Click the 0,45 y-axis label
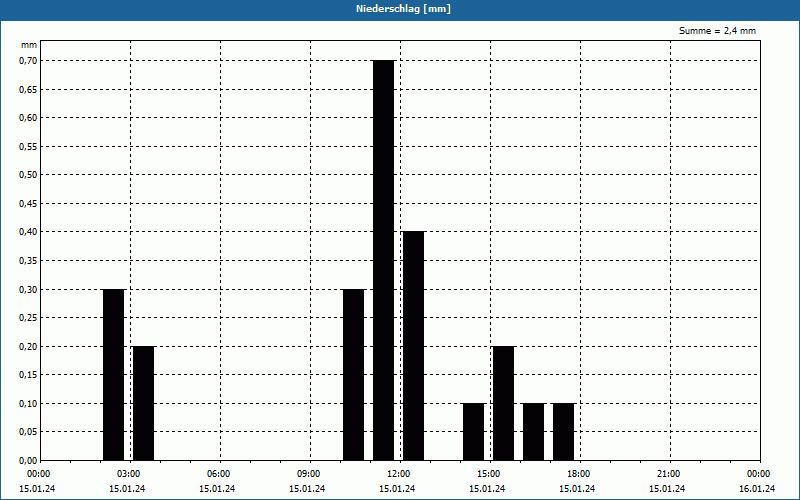This screenshot has height=500, width=800. 28,204
